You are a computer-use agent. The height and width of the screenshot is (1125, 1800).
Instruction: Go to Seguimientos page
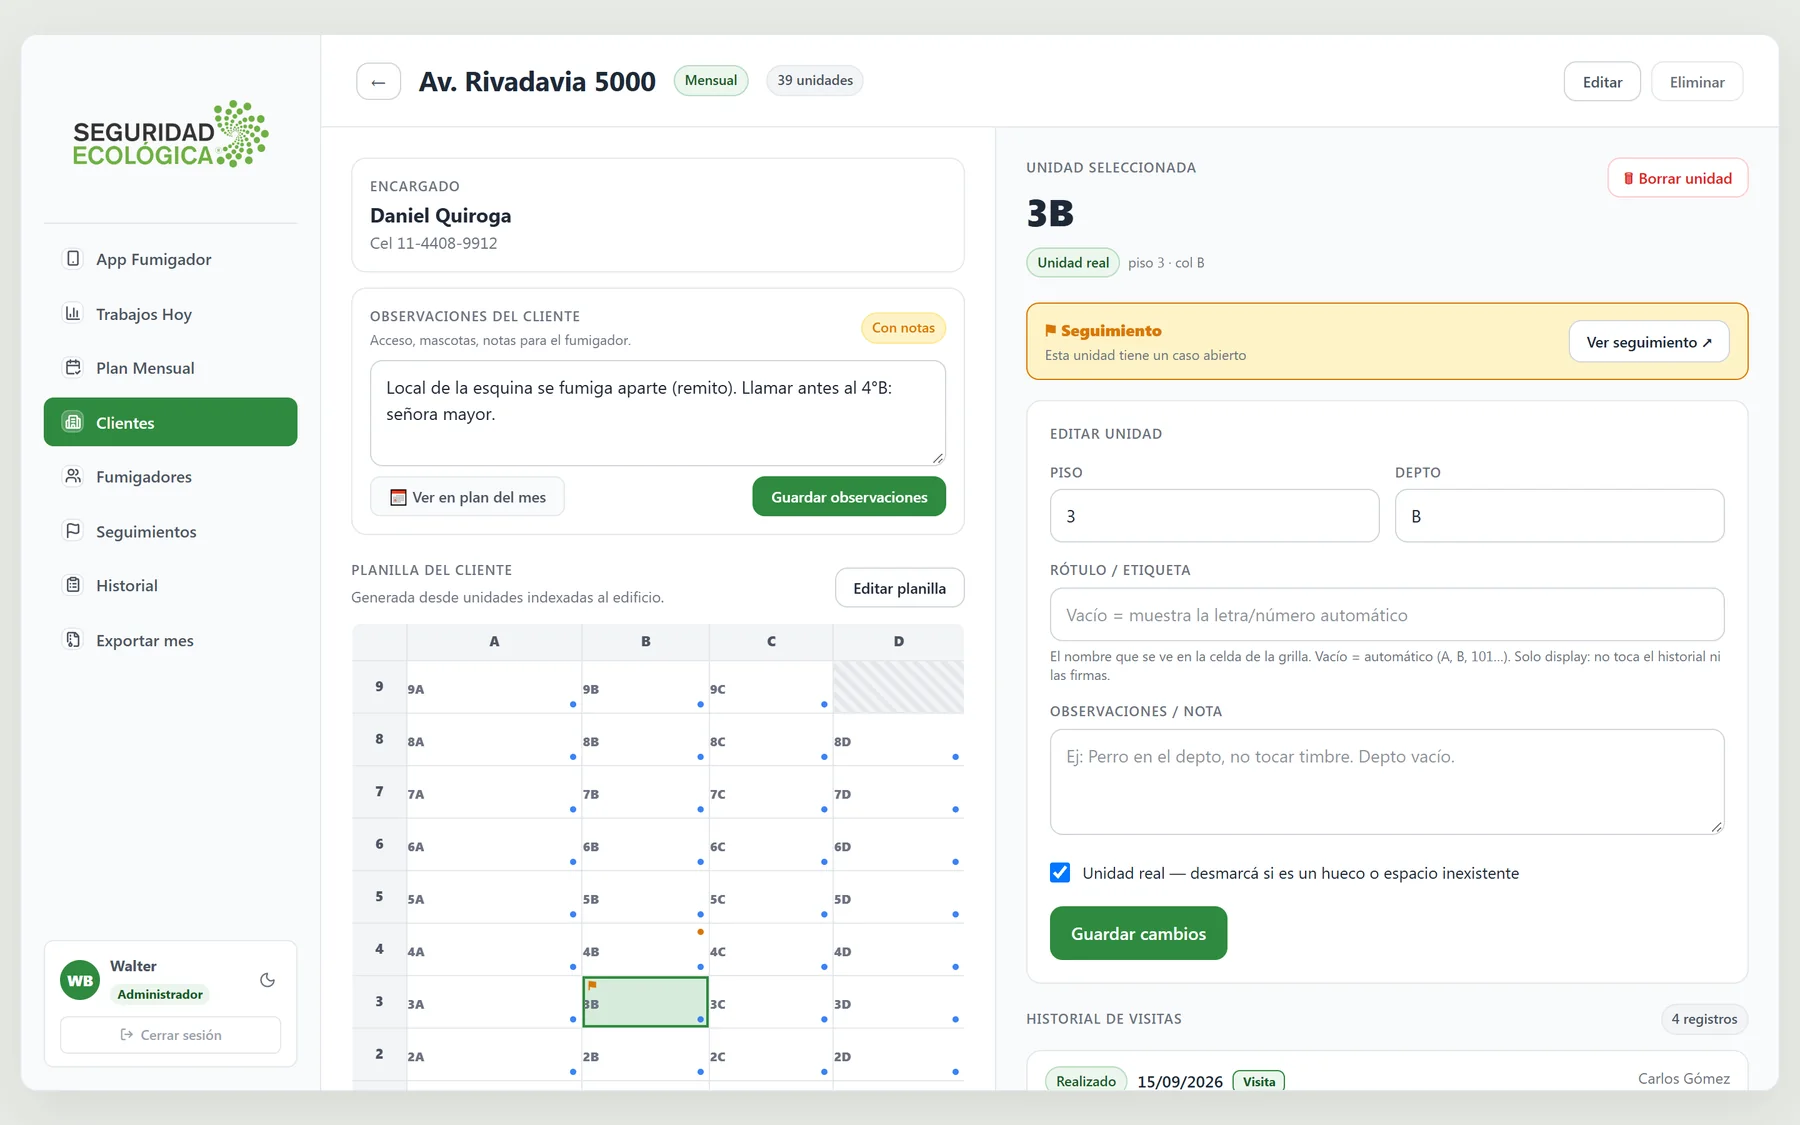170,531
